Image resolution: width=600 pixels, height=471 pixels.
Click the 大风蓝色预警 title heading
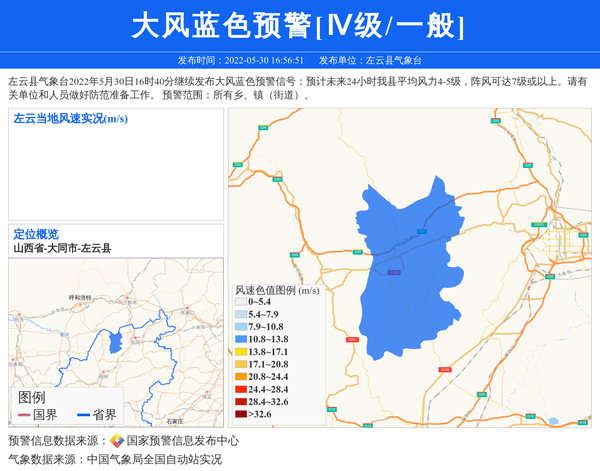tap(298, 26)
